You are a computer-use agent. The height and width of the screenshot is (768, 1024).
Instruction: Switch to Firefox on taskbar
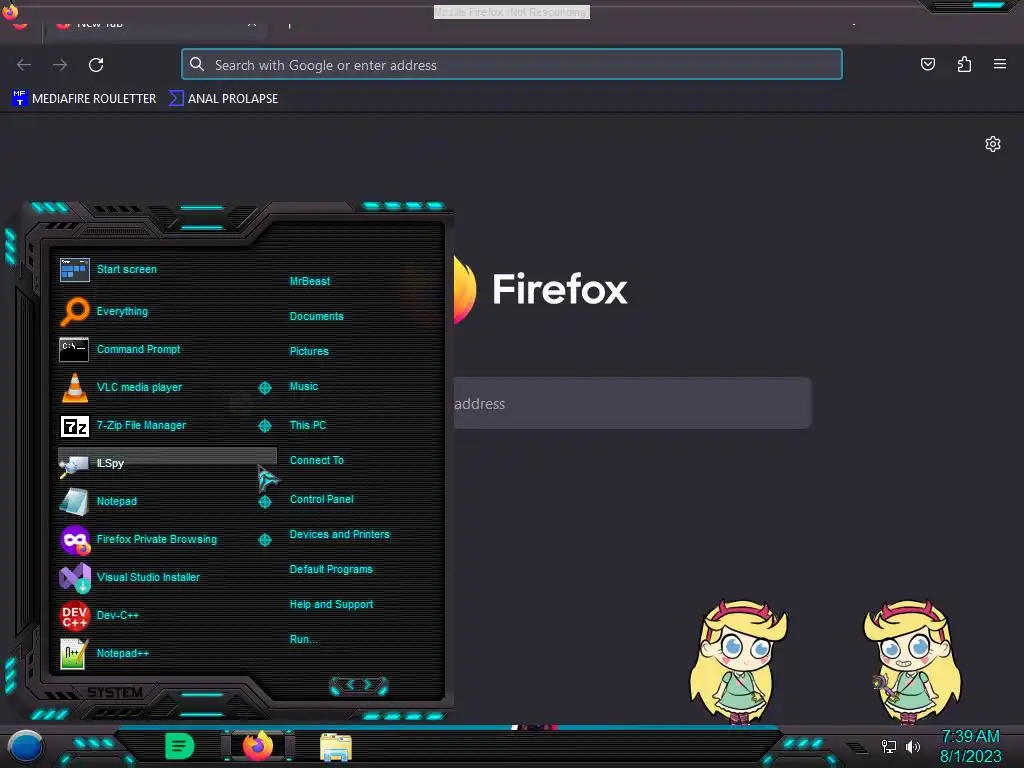[257, 746]
